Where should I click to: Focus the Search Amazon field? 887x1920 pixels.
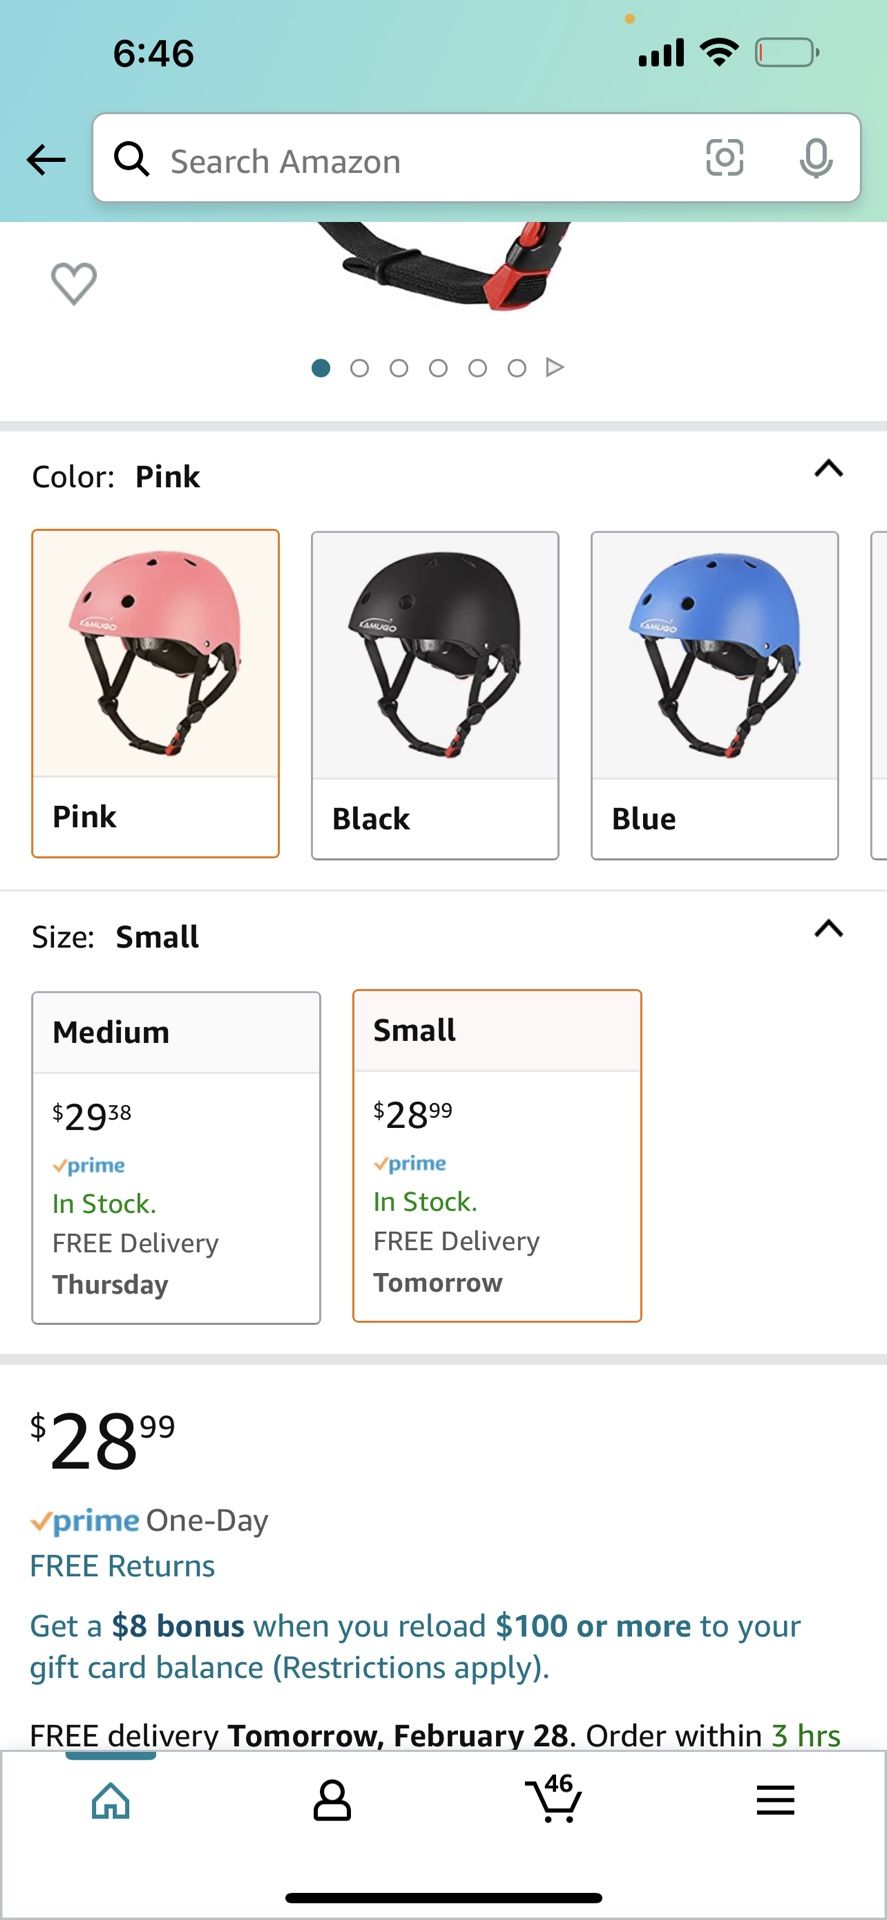pyautogui.click(x=420, y=160)
